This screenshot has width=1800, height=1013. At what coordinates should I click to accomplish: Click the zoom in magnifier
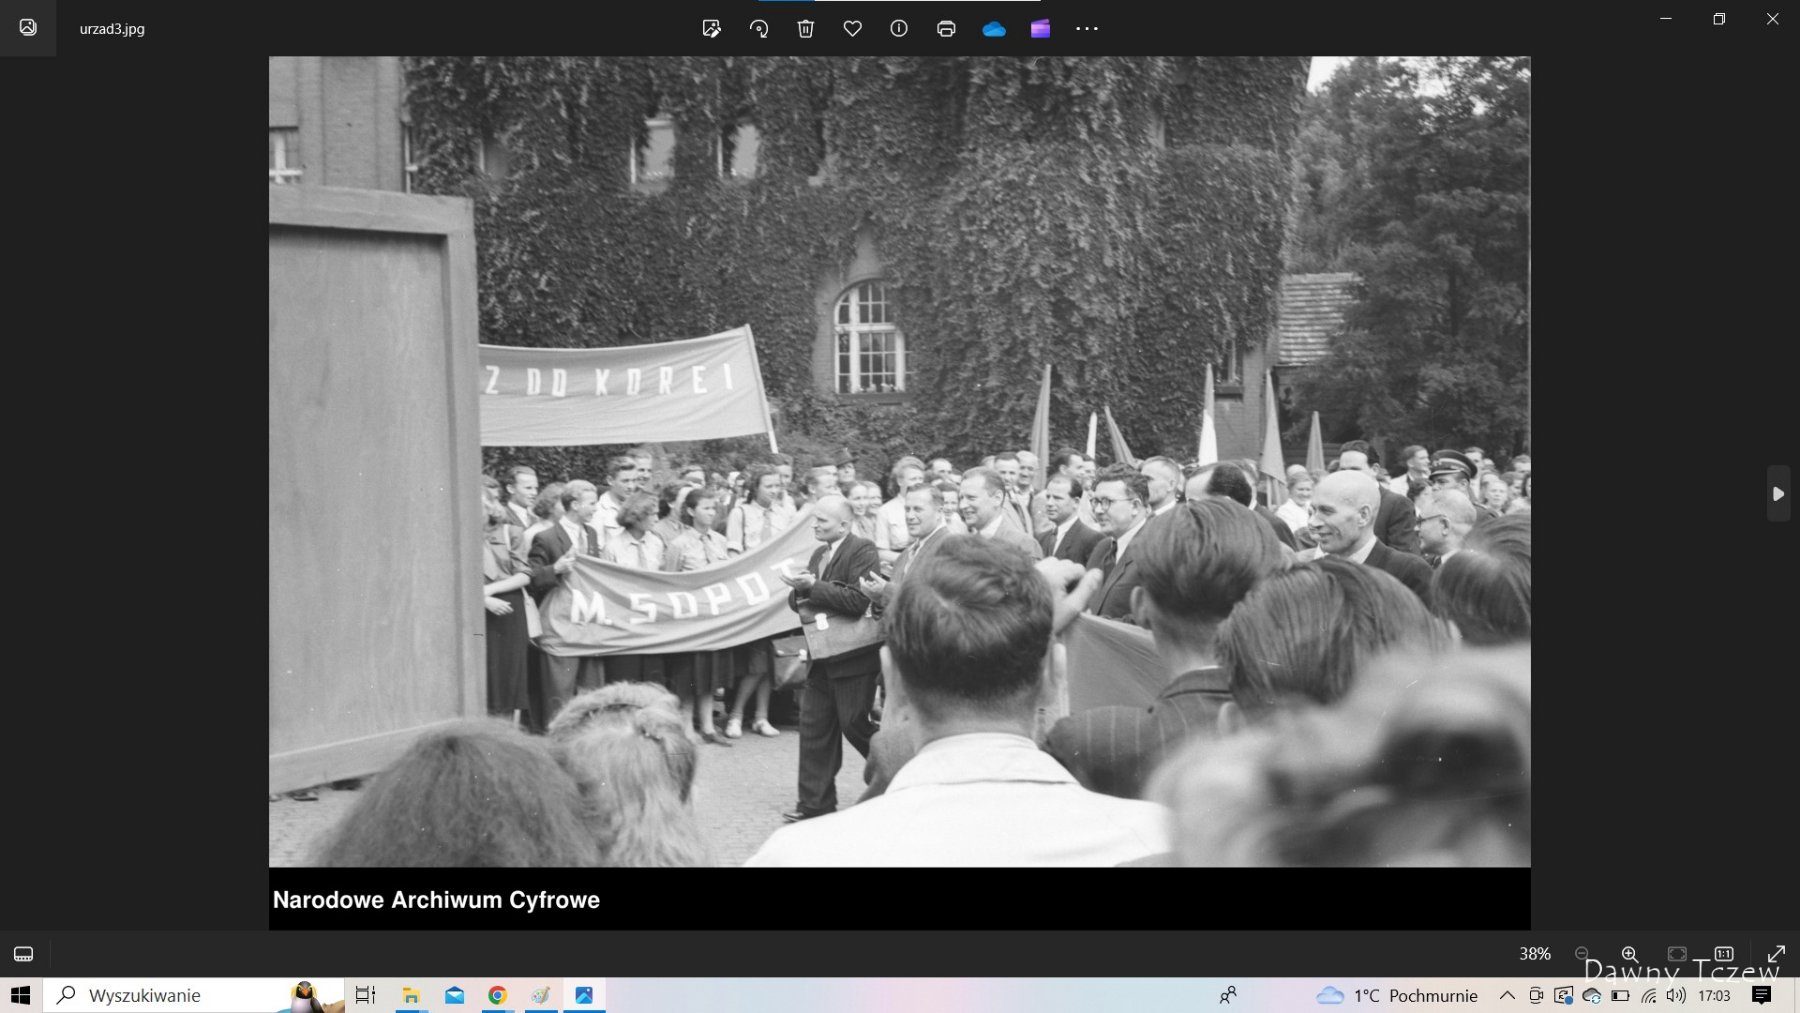click(x=1629, y=954)
